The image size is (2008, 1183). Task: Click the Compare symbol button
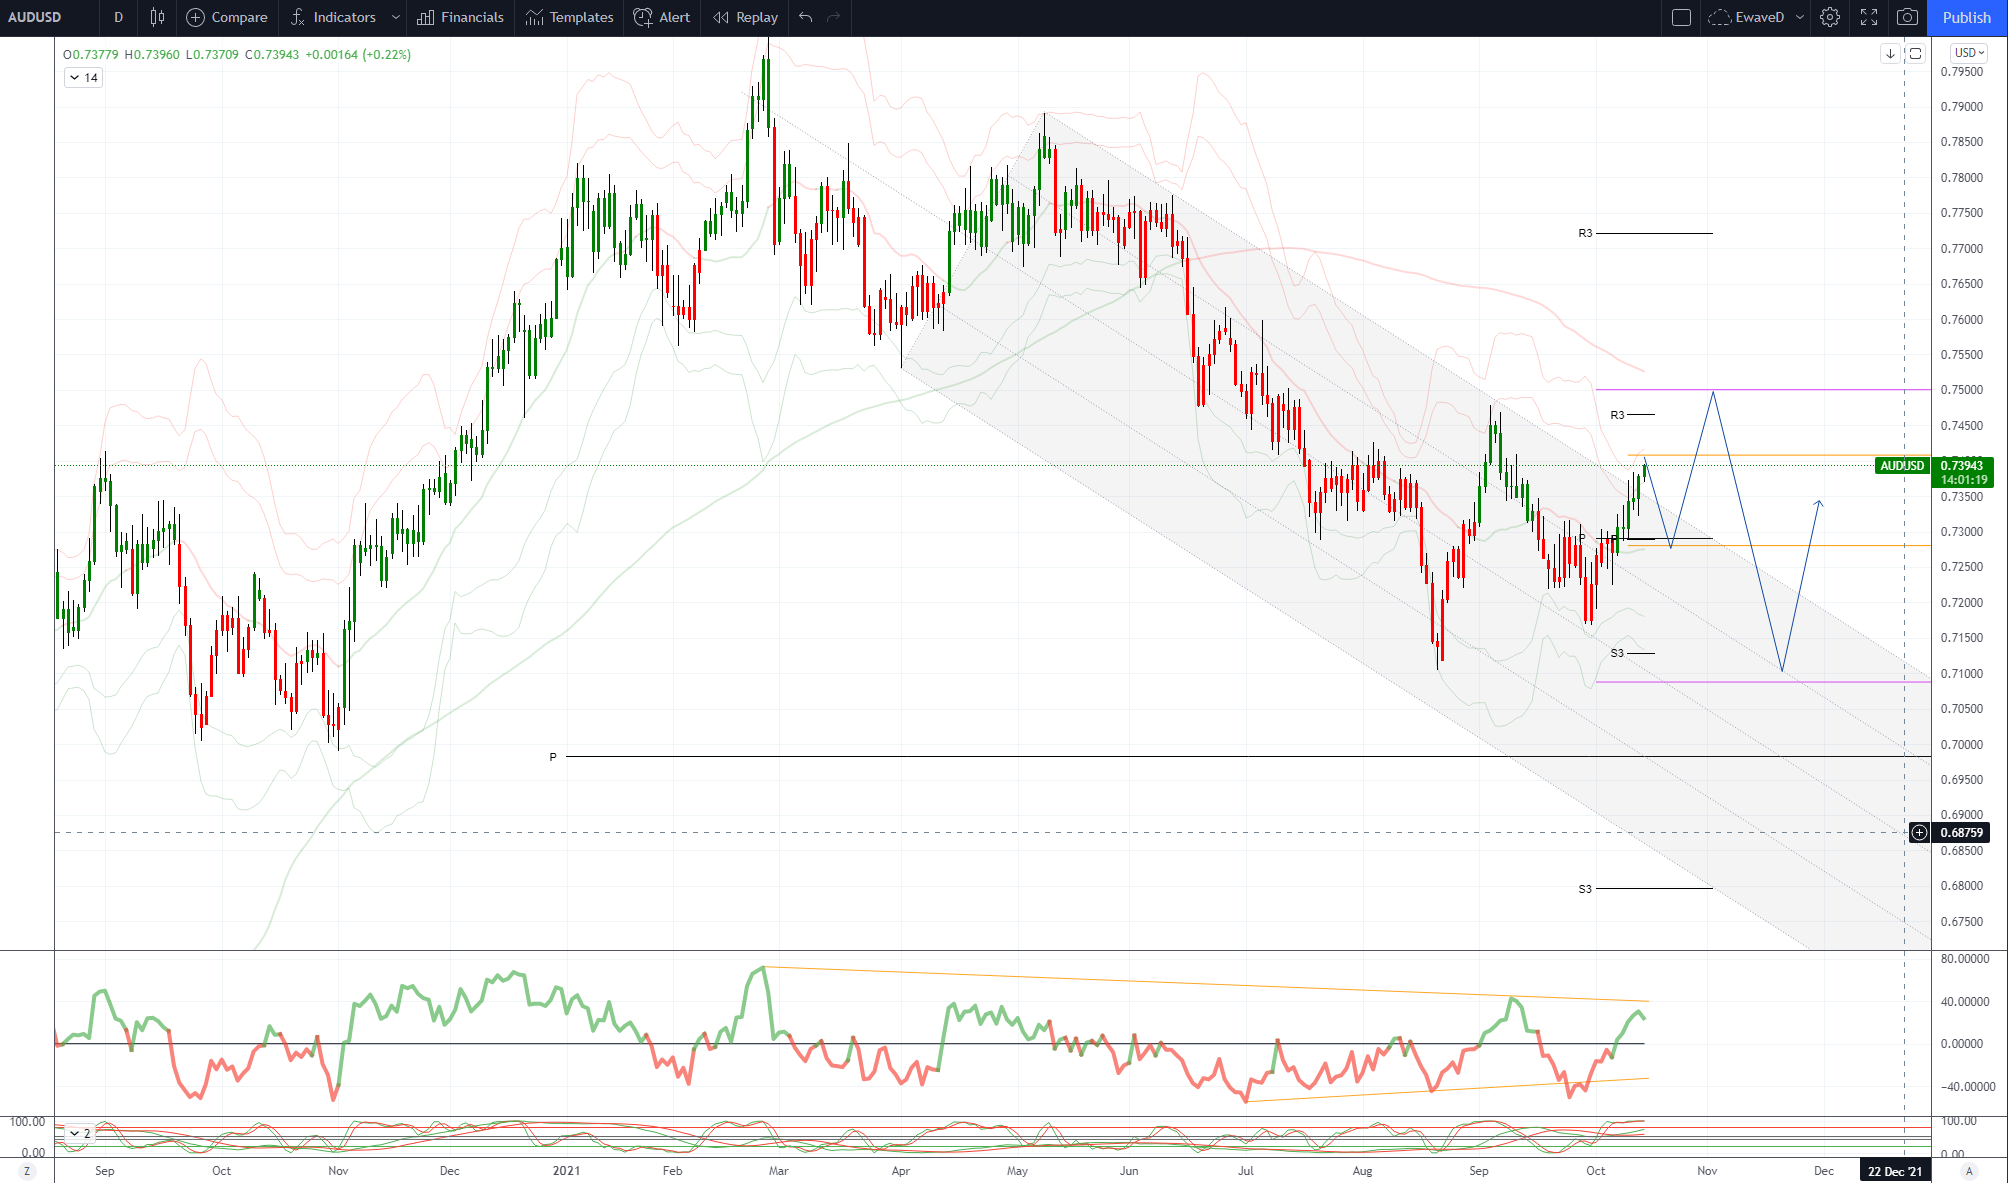[x=227, y=17]
